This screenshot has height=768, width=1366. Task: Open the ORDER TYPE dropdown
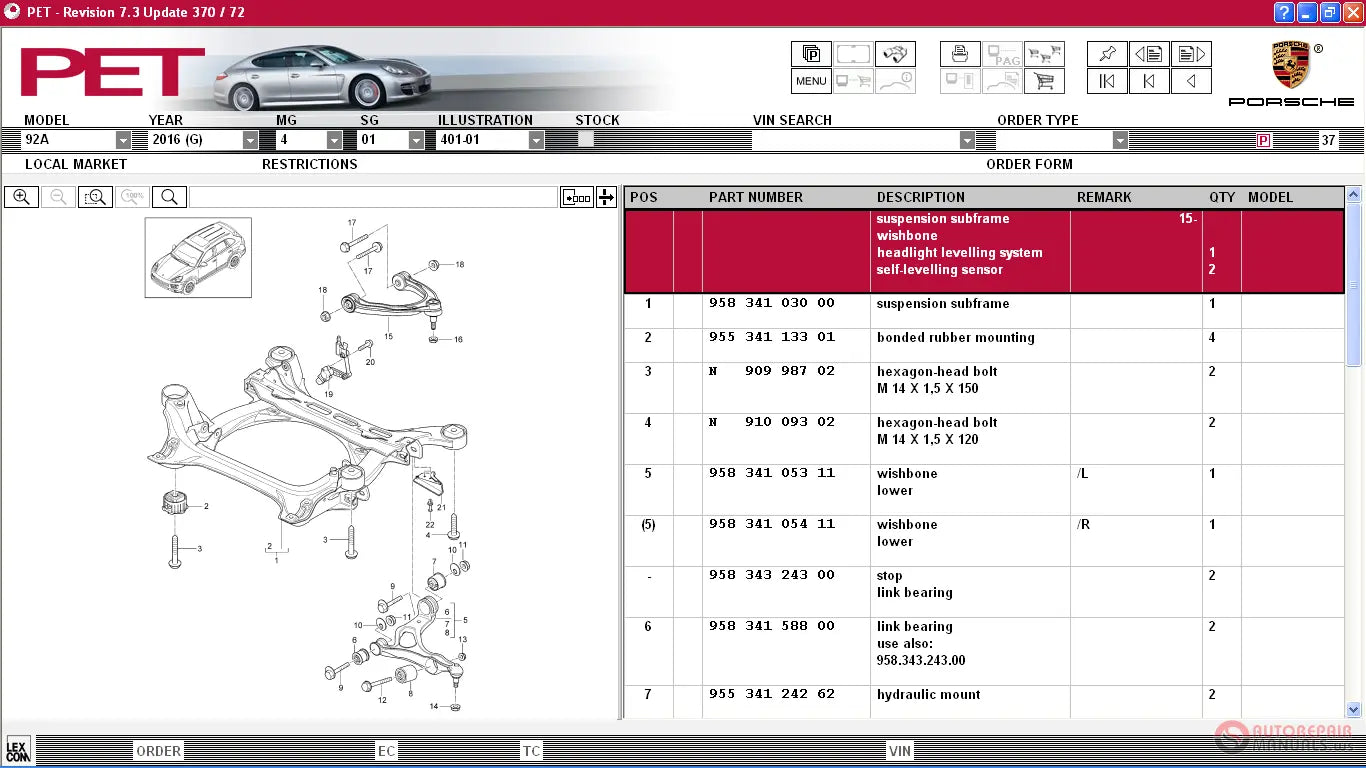(1120, 141)
